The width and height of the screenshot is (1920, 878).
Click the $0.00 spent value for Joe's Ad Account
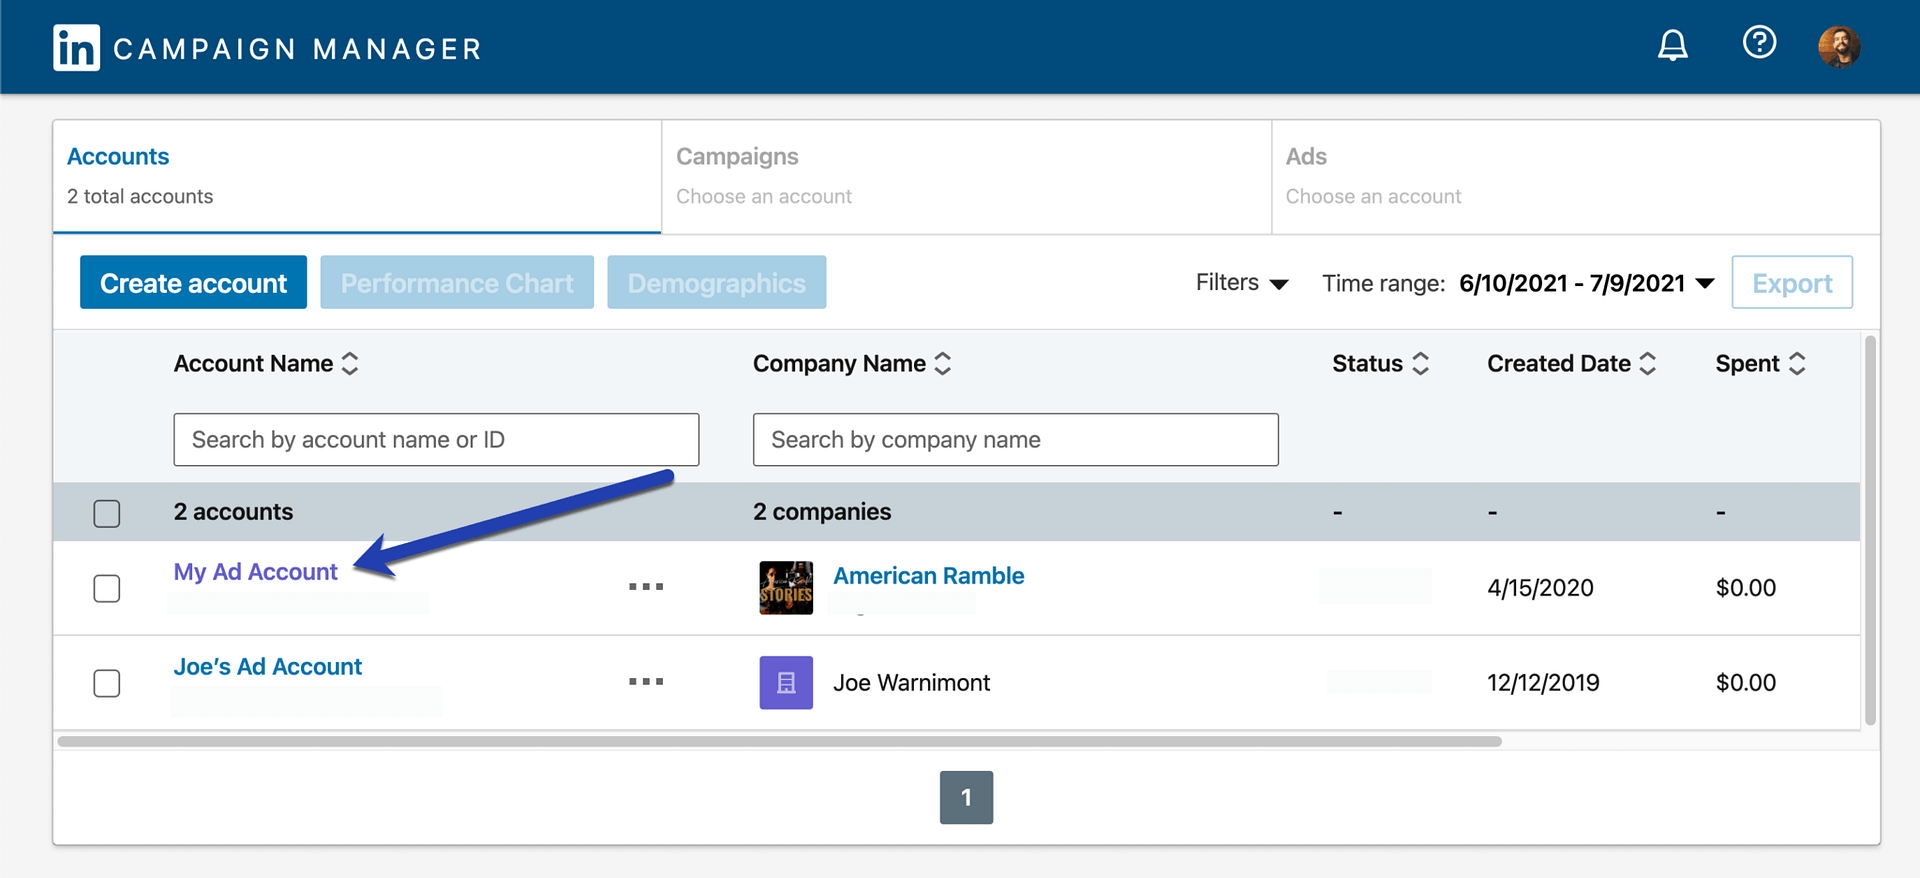point(1746,683)
